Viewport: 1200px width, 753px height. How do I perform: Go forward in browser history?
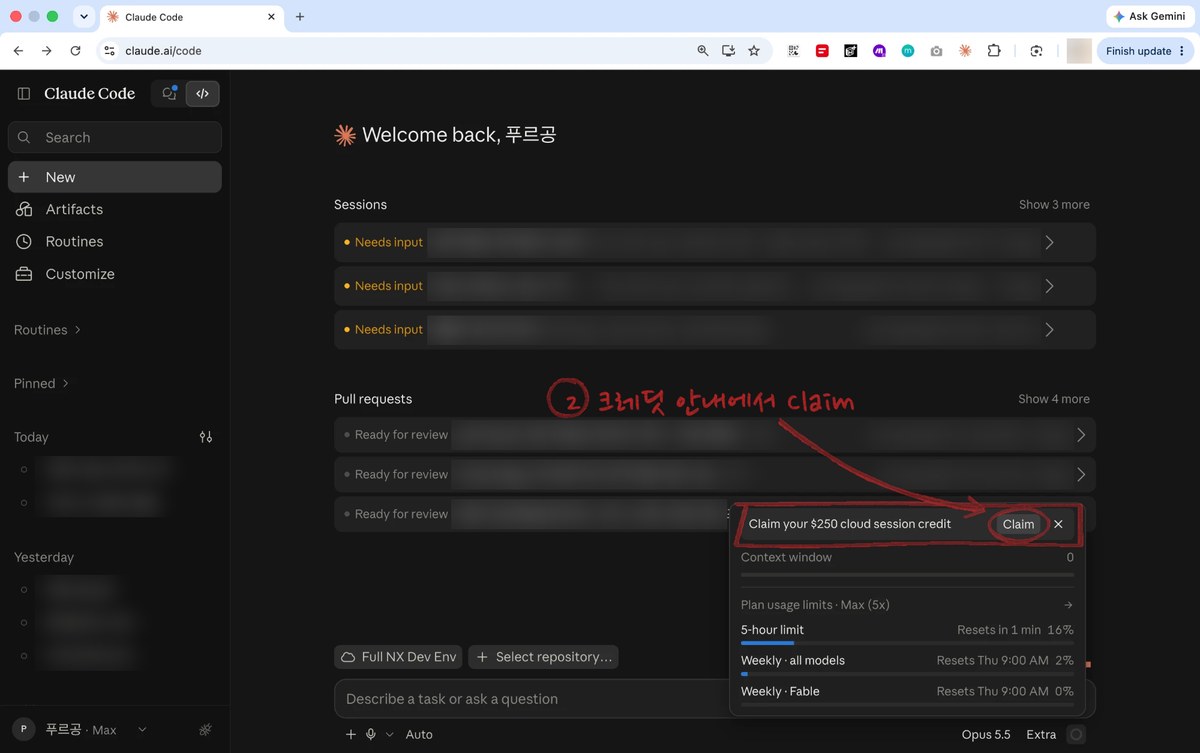[46, 51]
